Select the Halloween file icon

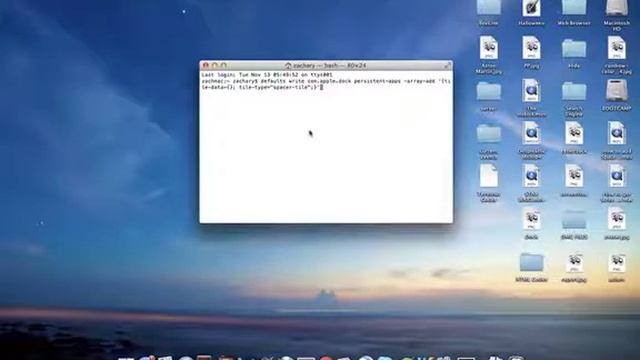click(x=531, y=8)
